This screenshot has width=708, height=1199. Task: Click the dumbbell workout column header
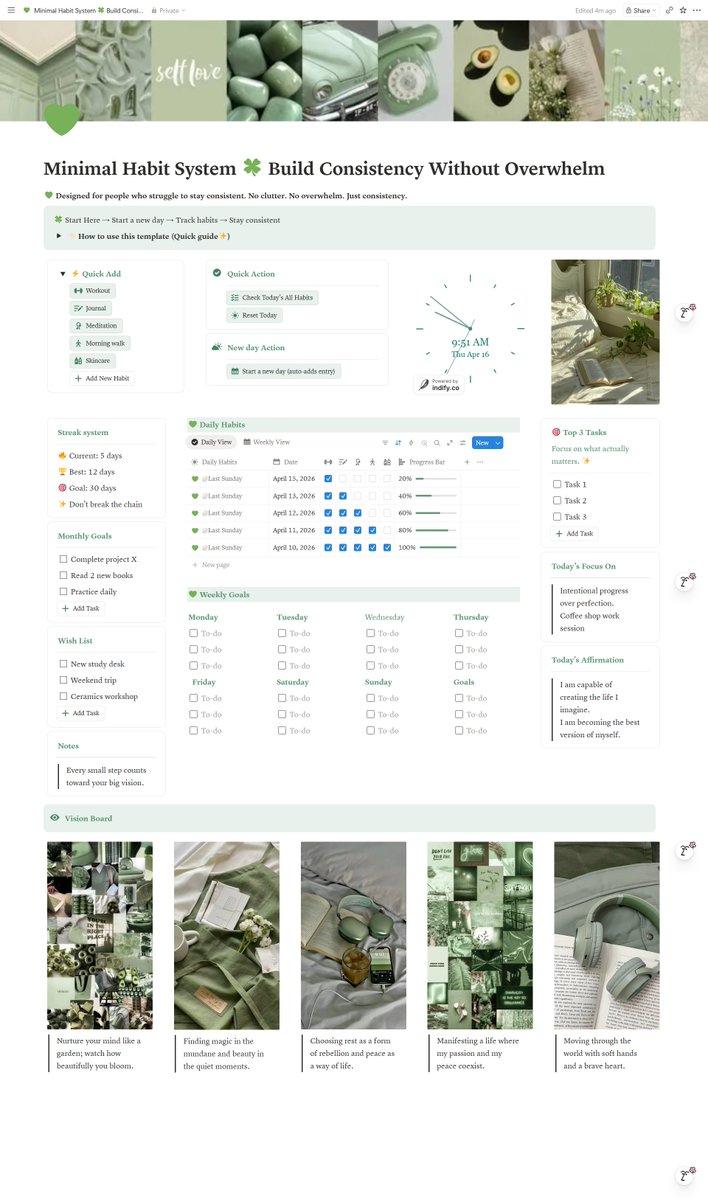click(x=328, y=462)
